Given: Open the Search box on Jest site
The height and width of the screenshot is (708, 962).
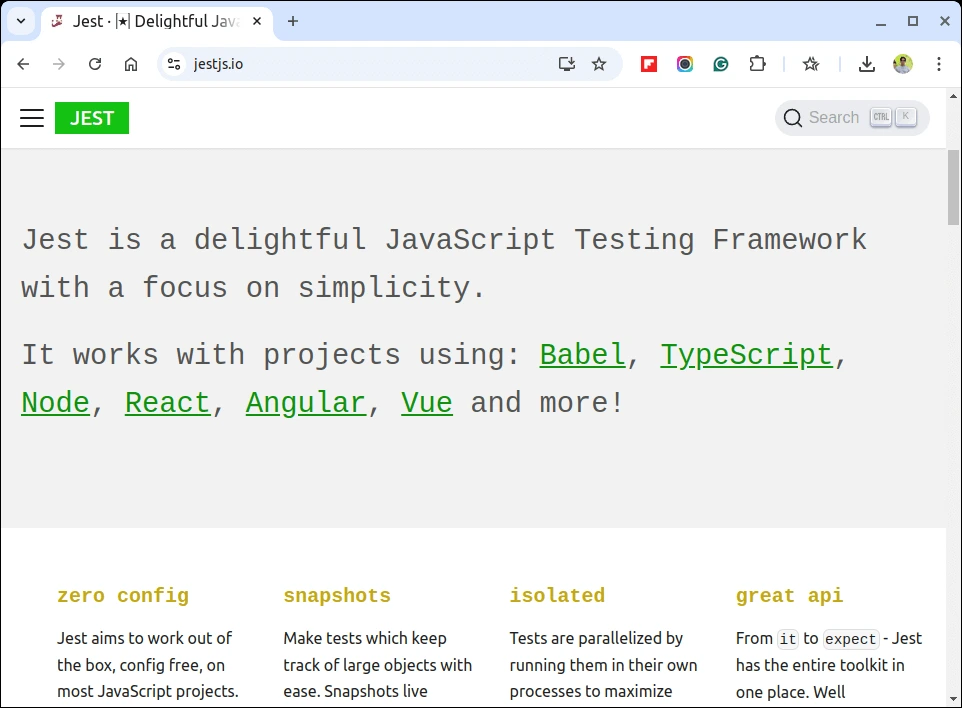Looking at the screenshot, I should 852,118.
